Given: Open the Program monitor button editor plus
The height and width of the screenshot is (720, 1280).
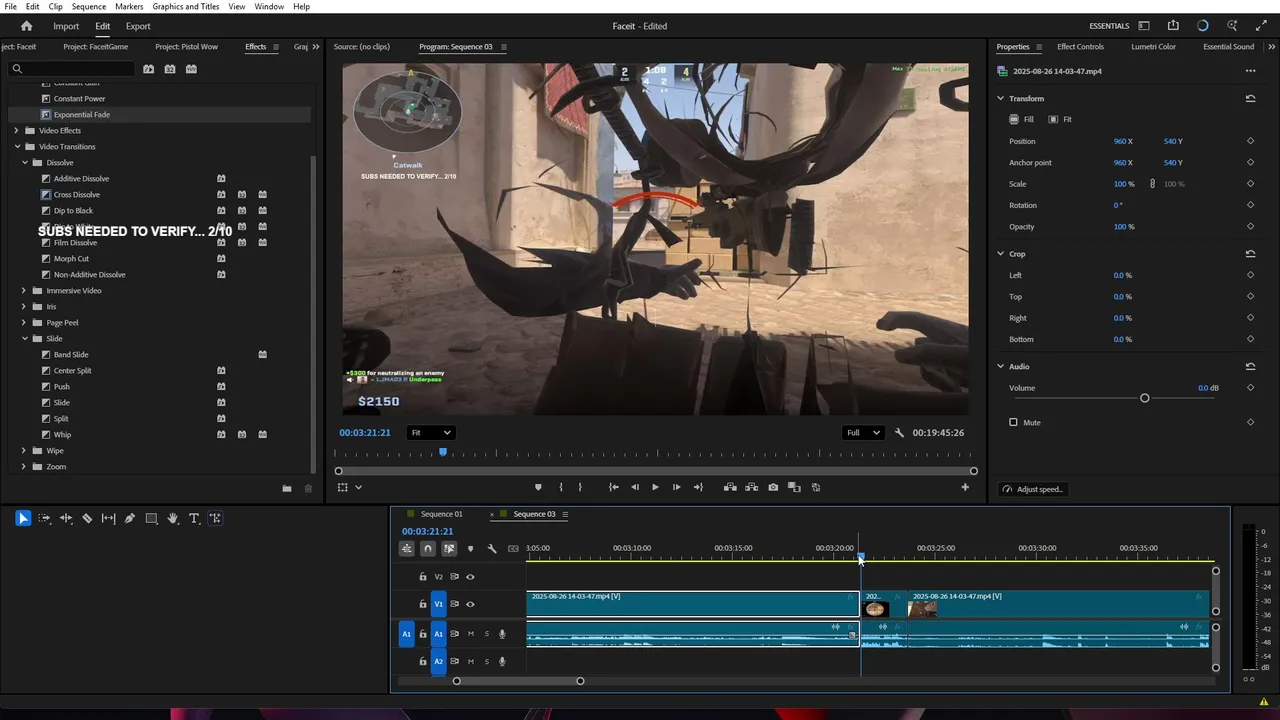Looking at the screenshot, I should coord(965,487).
